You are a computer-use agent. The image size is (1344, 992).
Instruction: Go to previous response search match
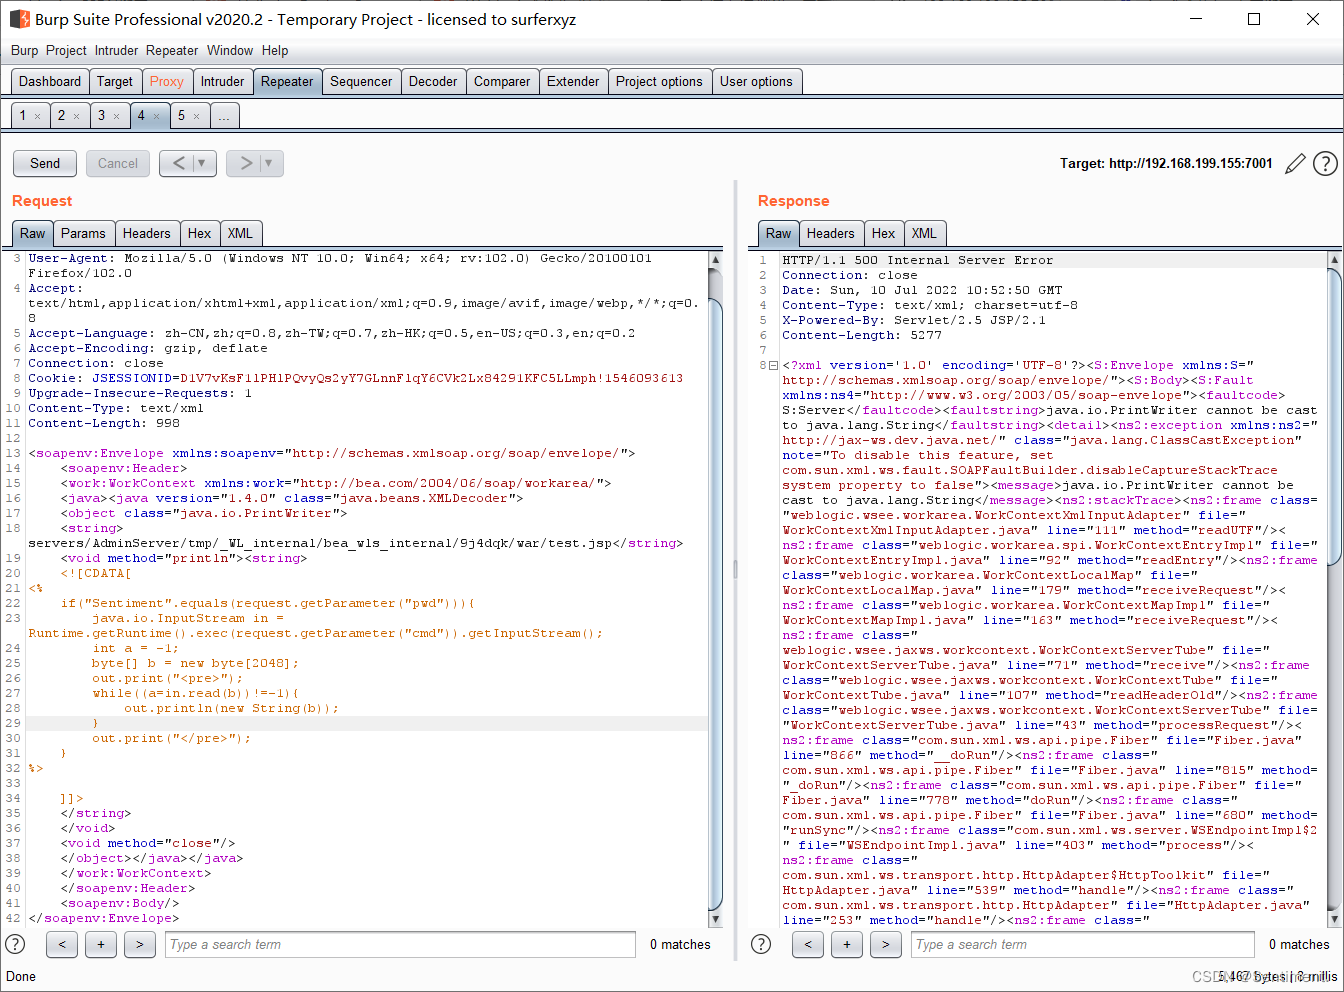tap(808, 944)
